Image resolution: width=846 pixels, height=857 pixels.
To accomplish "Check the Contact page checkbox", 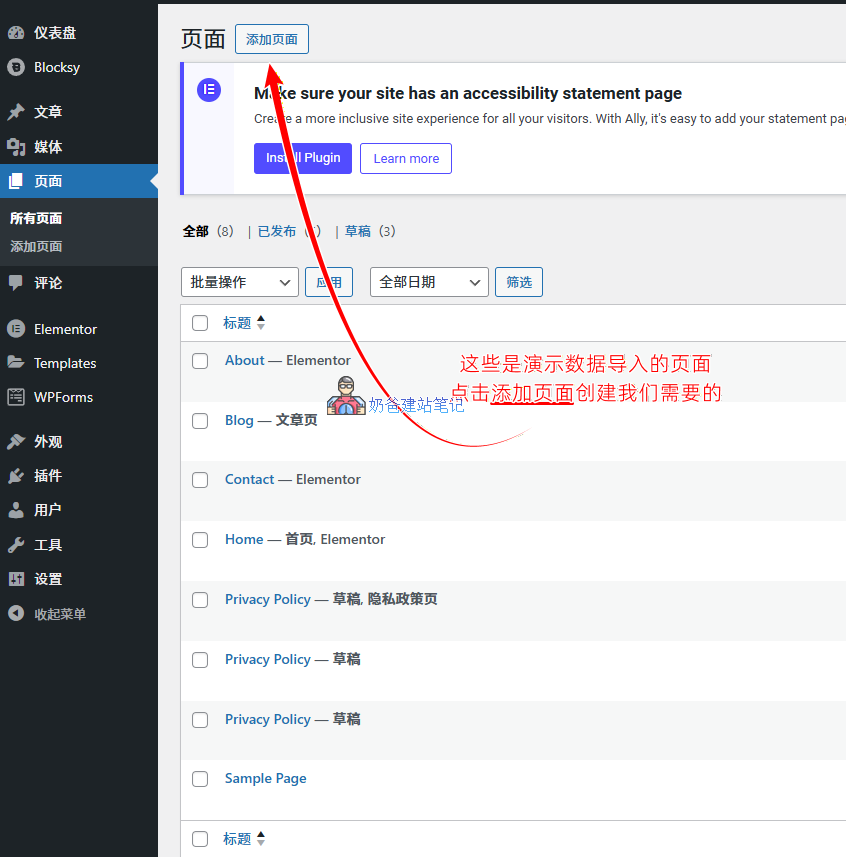I will 200,480.
